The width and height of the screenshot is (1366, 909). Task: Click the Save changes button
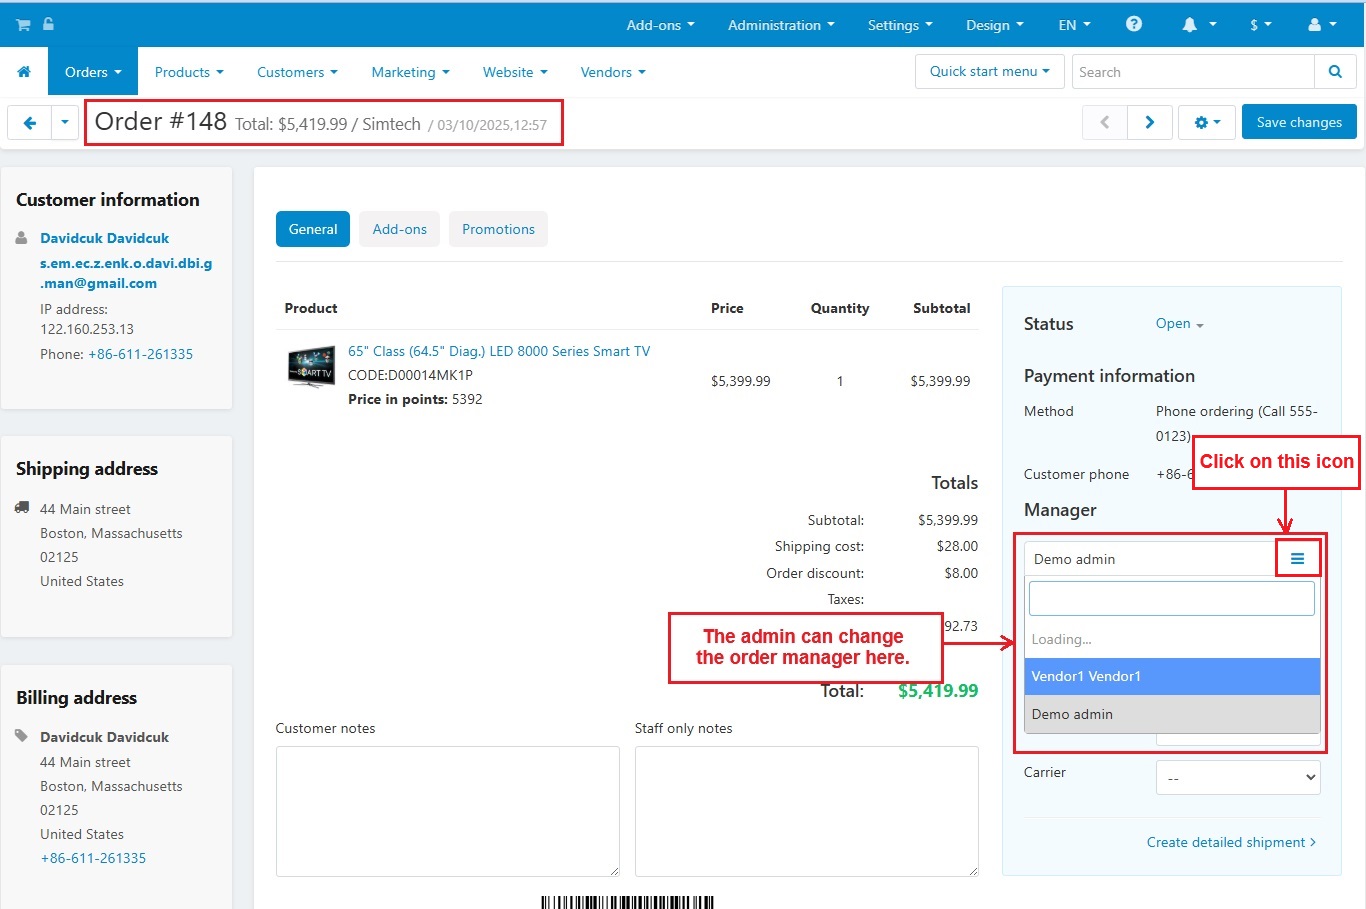(1298, 122)
